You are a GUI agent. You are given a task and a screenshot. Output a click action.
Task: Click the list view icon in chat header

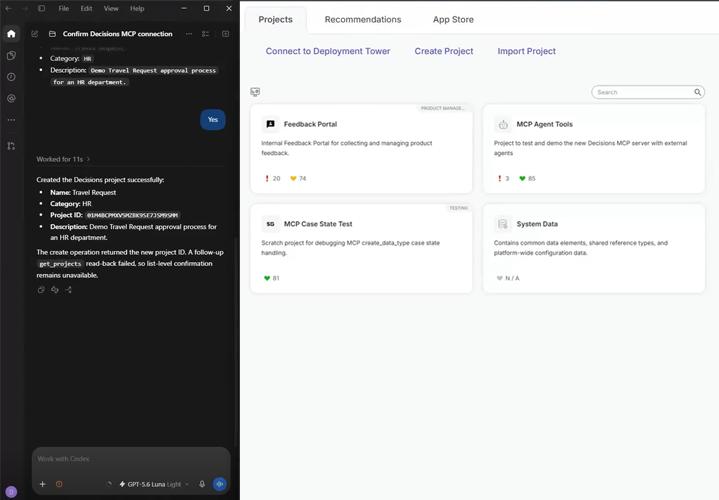[x=205, y=34]
